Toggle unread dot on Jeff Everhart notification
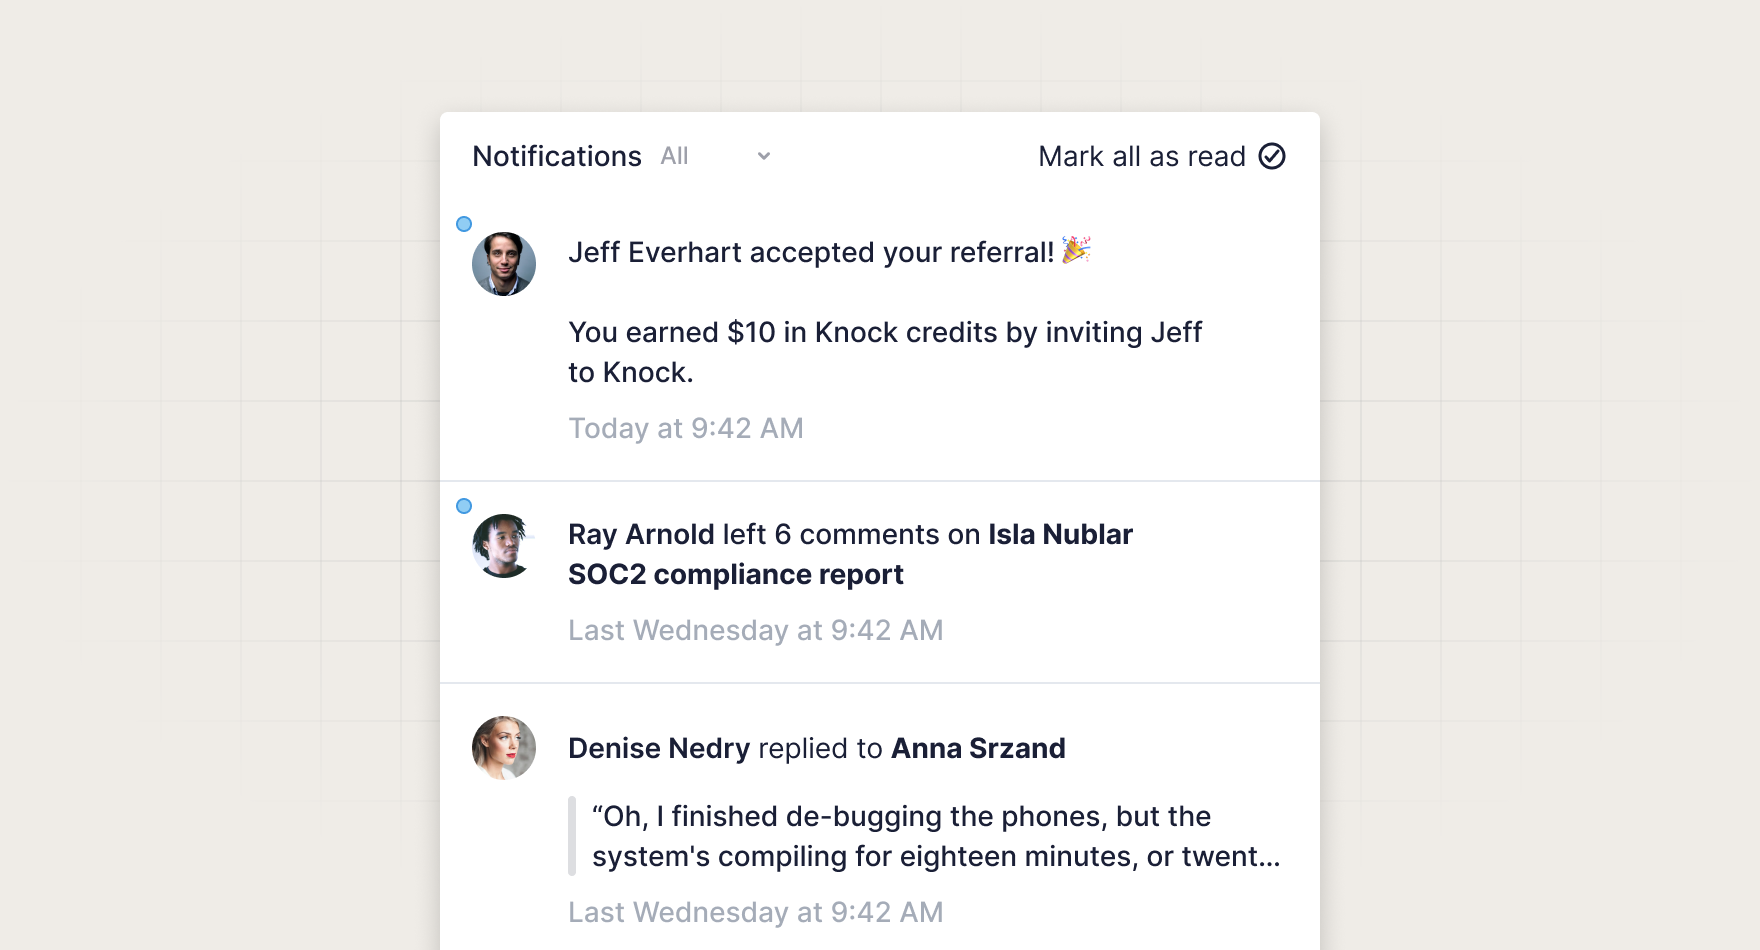The height and width of the screenshot is (950, 1760). [464, 224]
